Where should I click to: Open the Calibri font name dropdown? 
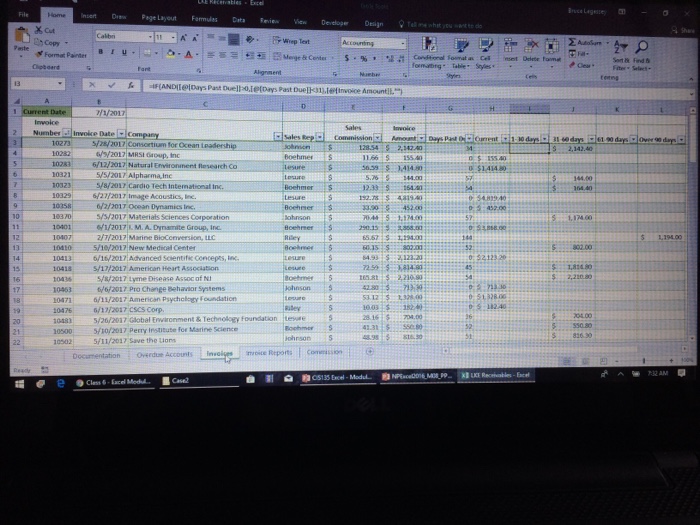150,37
